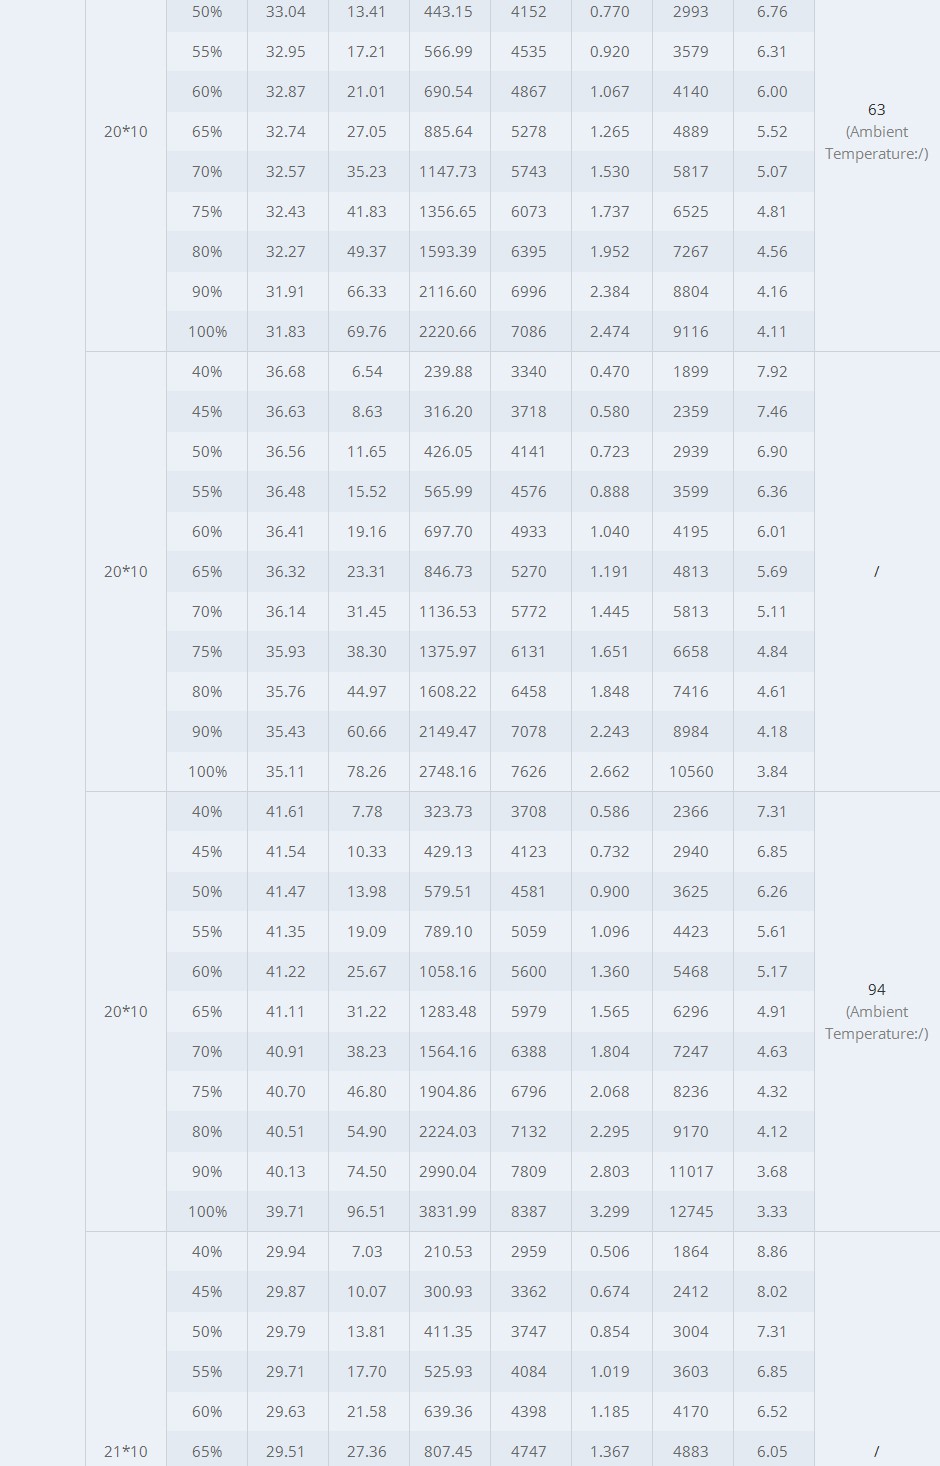
Task: Select current value 96.51
Action: [x=367, y=1212]
